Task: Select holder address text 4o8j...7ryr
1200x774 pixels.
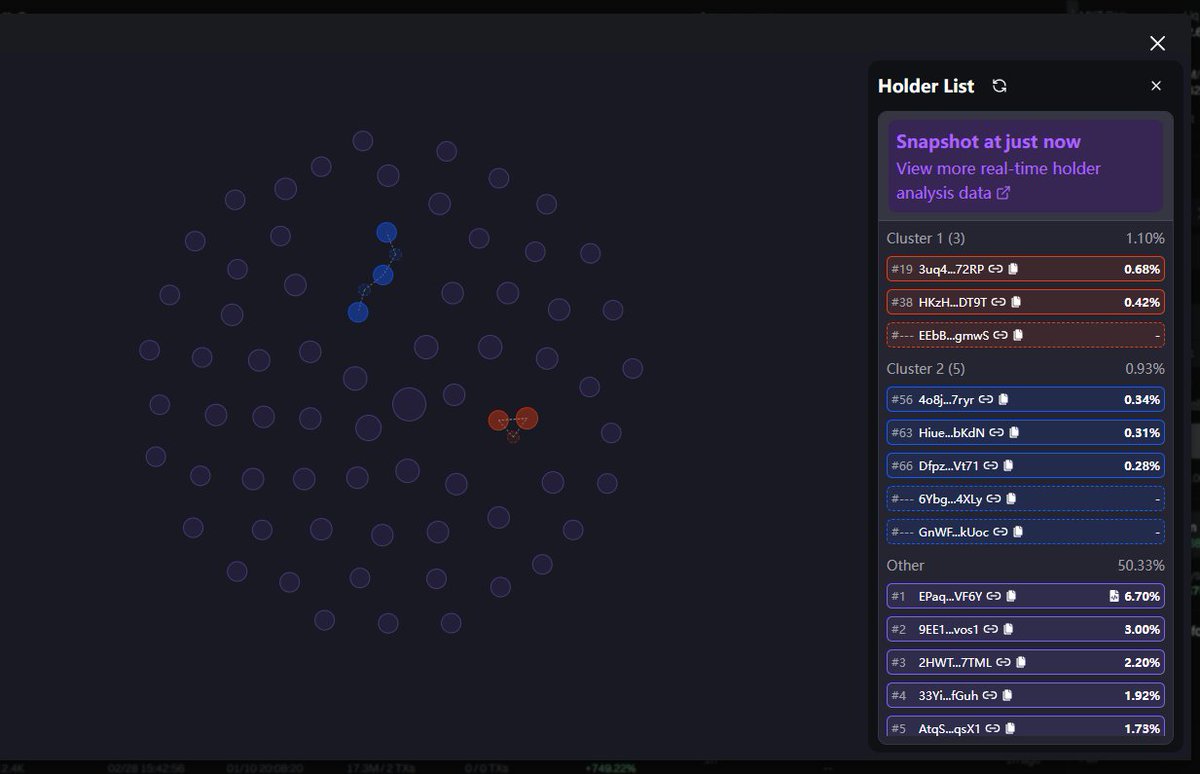Action: coord(946,400)
